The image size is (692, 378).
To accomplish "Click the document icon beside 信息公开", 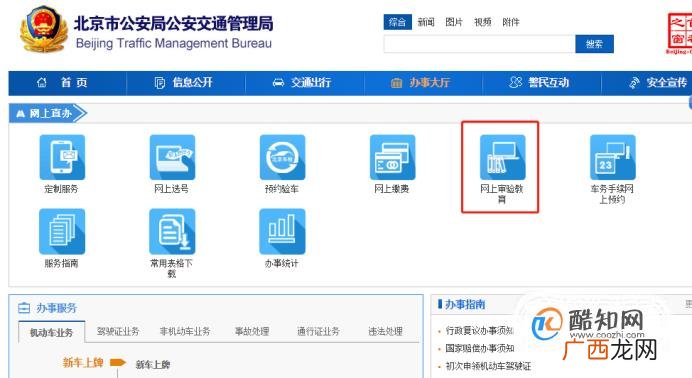I will click(x=160, y=82).
